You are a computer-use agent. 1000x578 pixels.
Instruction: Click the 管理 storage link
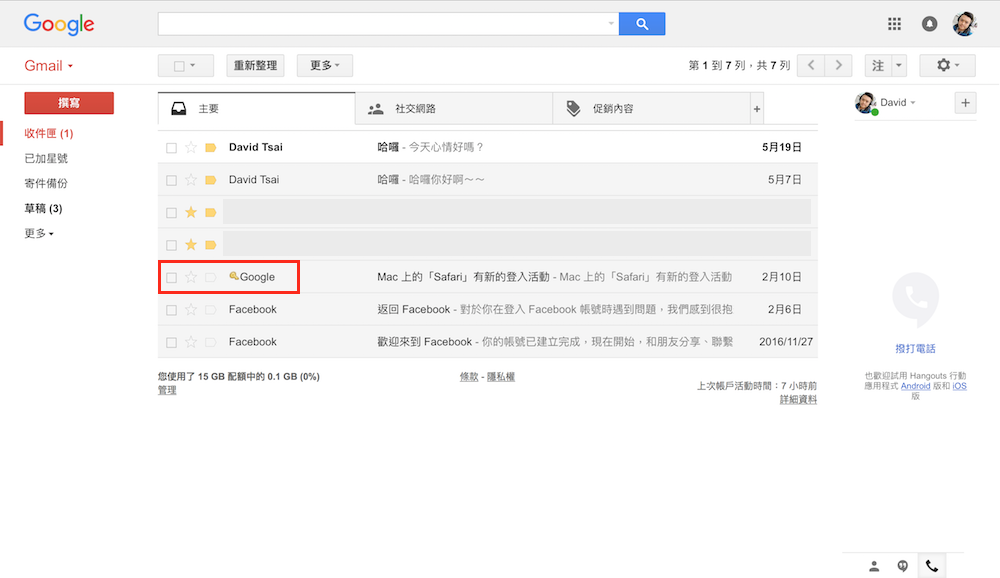click(x=167, y=390)
